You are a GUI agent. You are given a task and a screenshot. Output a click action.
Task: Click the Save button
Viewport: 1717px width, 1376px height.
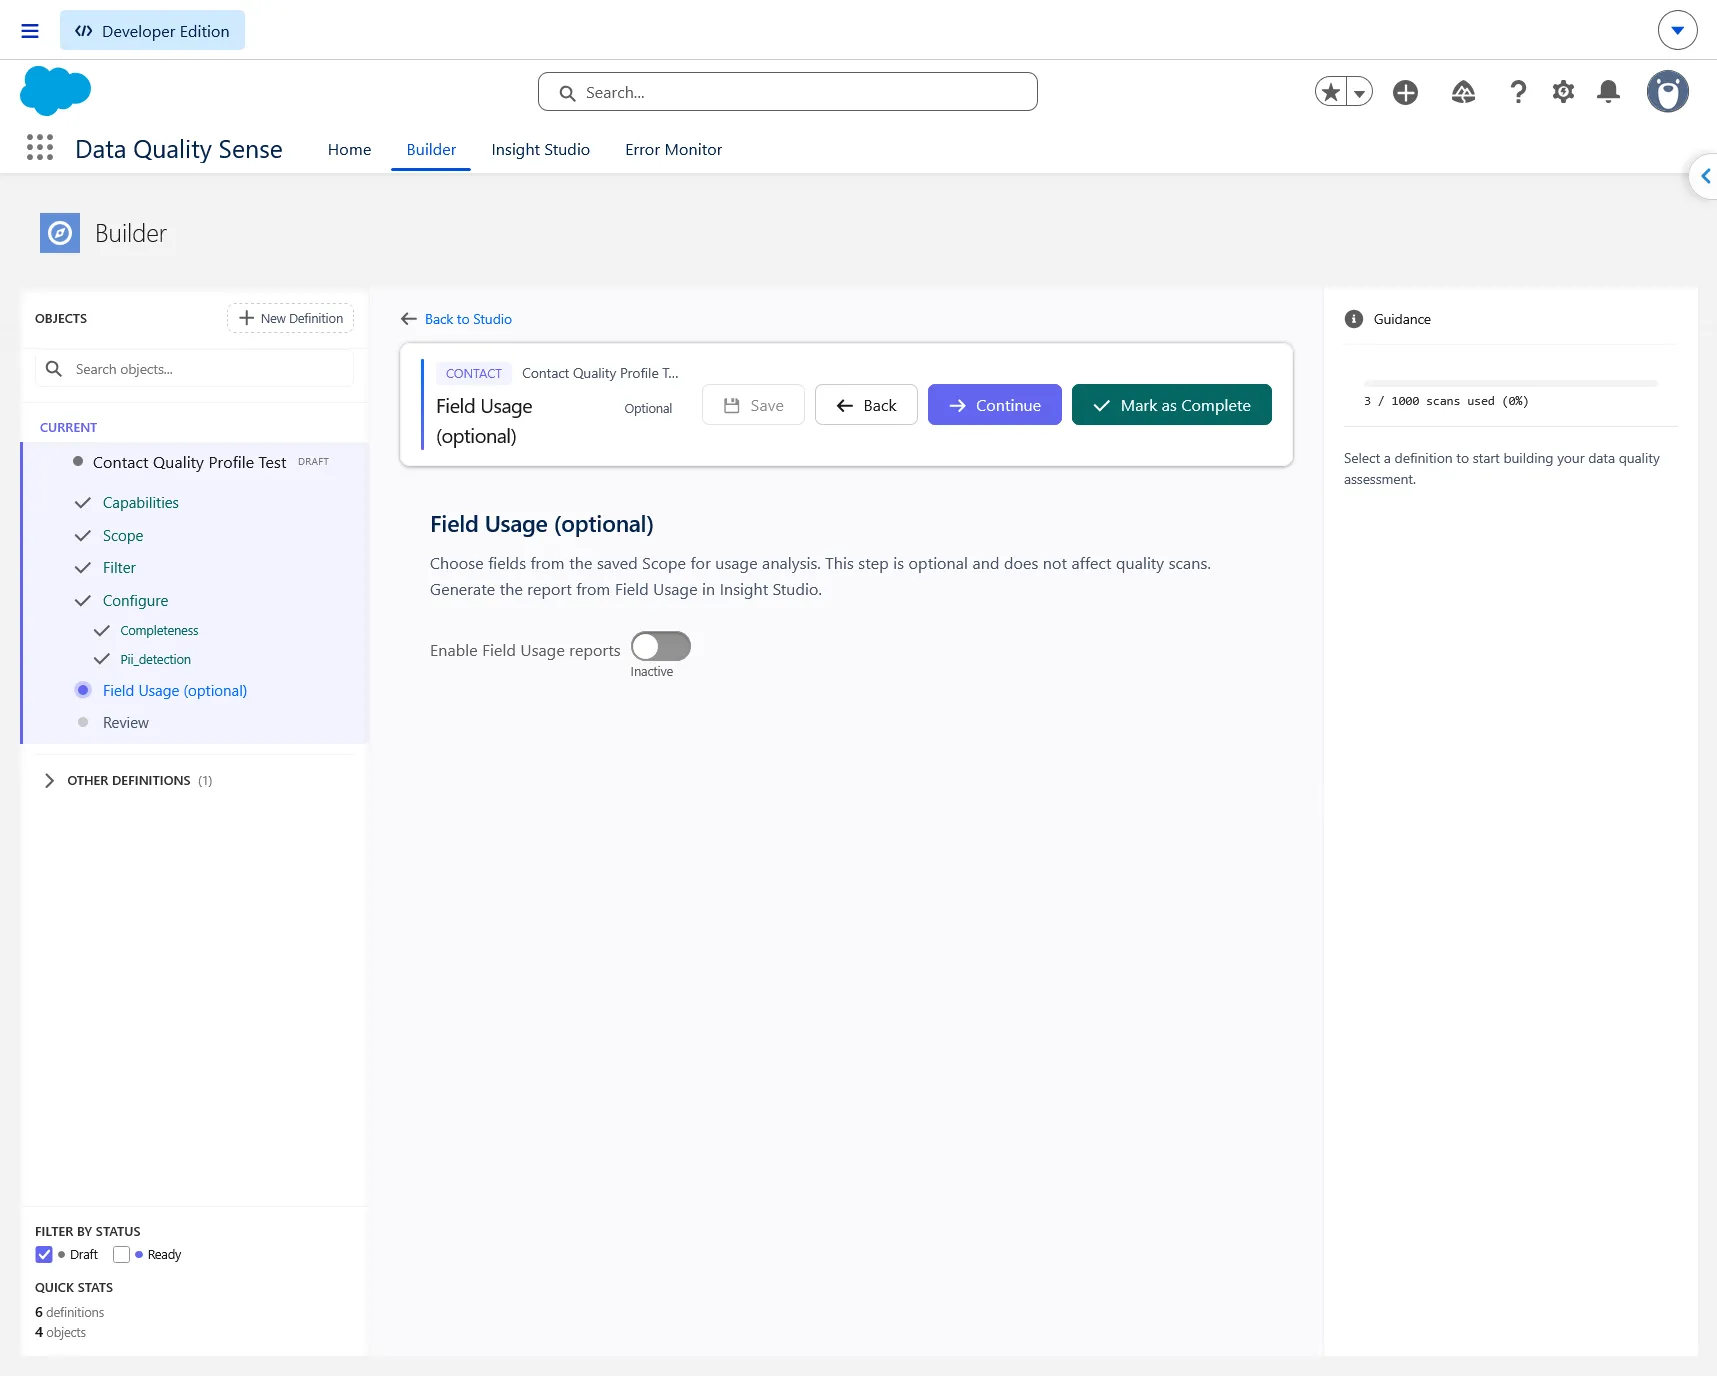(x=753, y=405)
